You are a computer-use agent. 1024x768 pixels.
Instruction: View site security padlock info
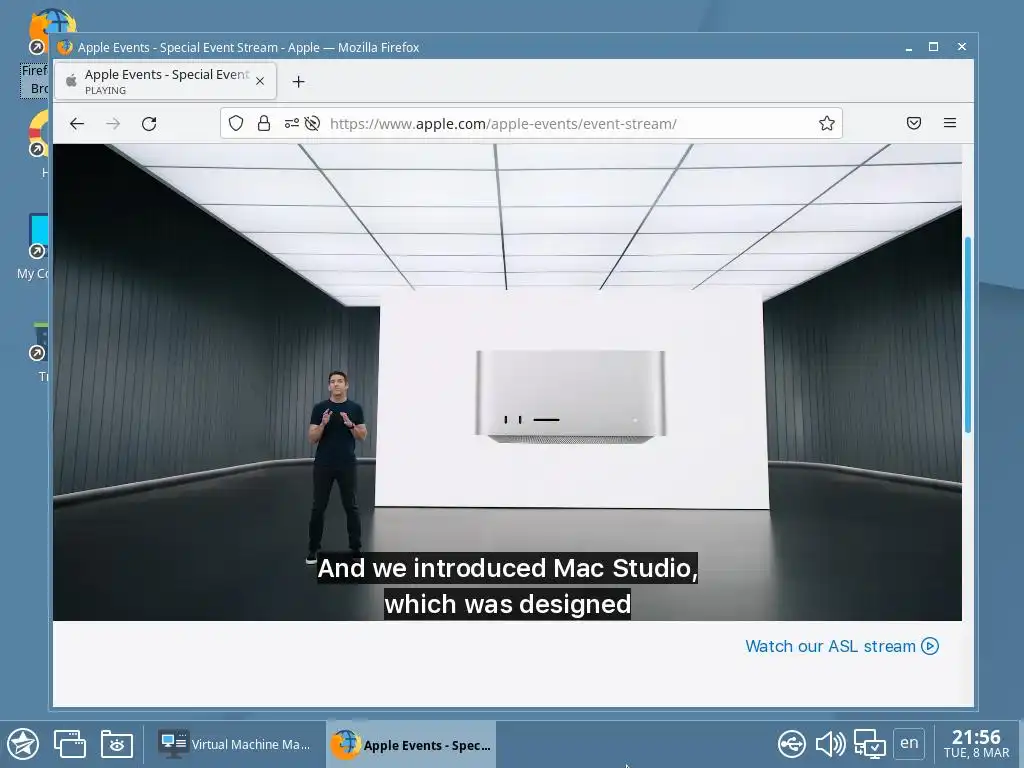[x=264, y=123]
